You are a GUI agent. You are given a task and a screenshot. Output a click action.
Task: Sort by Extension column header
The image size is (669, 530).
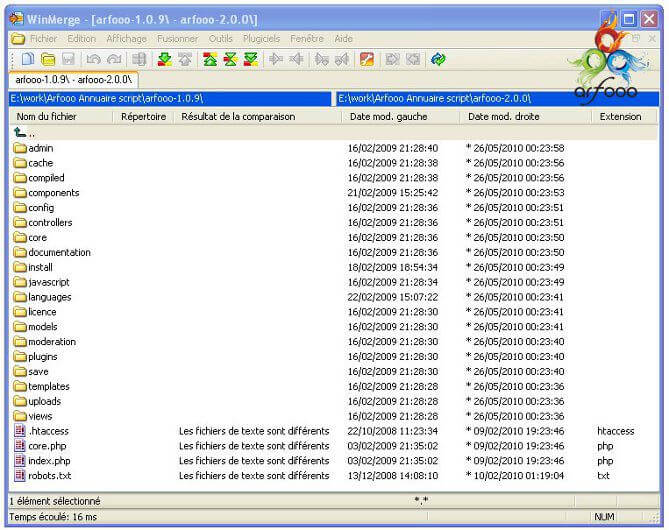624,116
